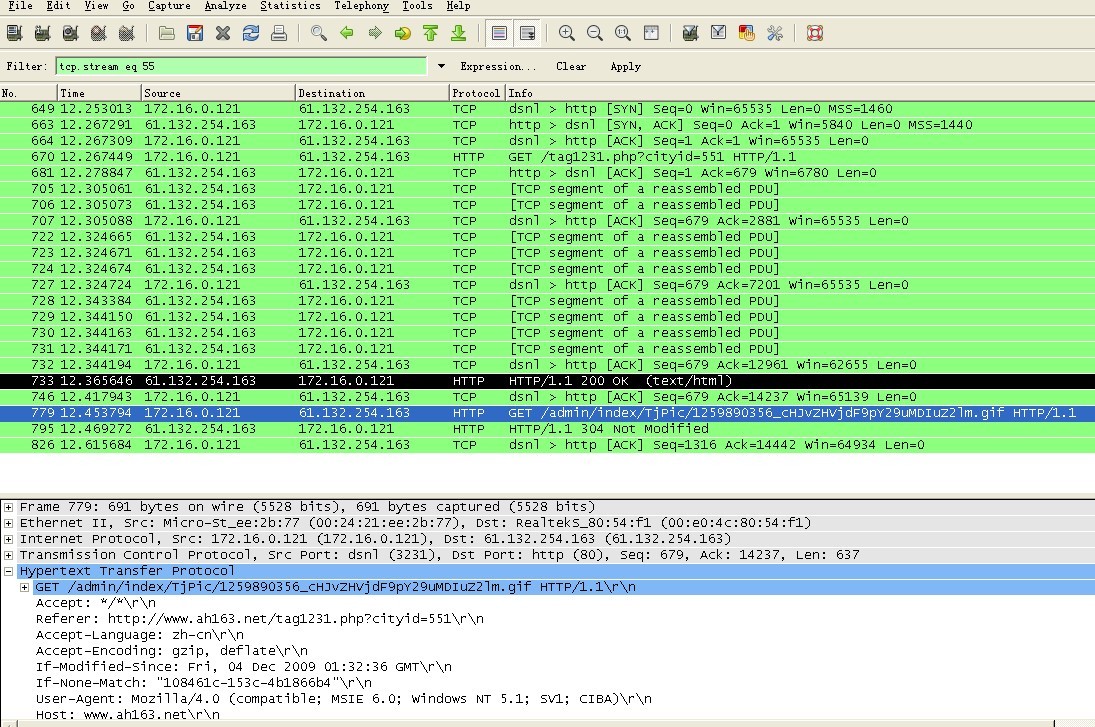Image resolution: width=1095 pixels, height=727 pixels.
Task: Reload the capture file using toolbar icon
Action: tap(251, 33)
